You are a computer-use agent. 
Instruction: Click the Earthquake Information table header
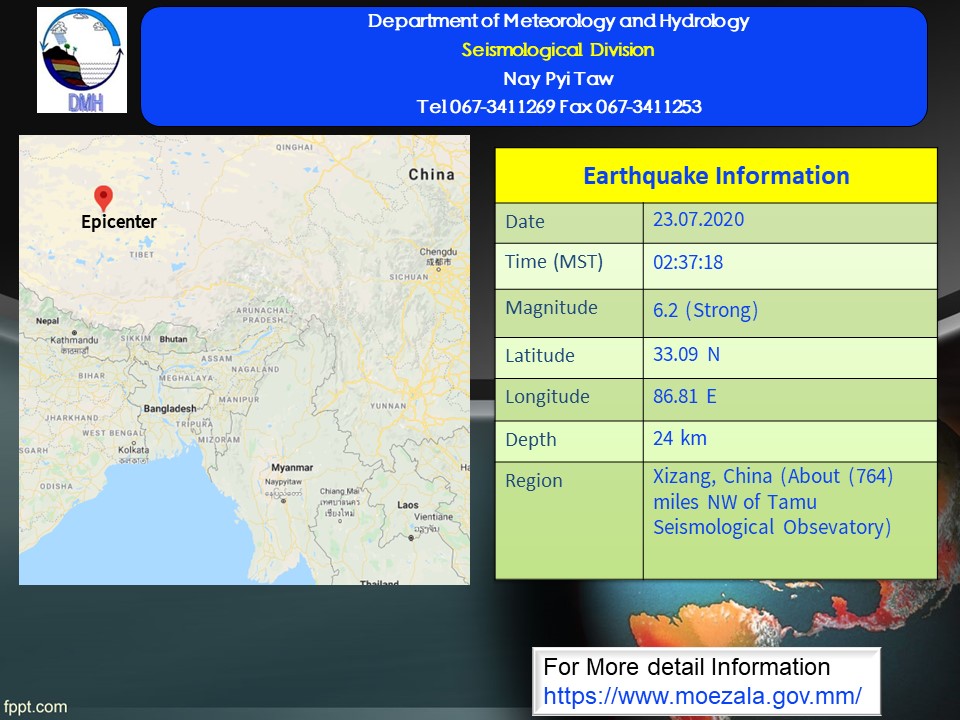coord(716,176)
